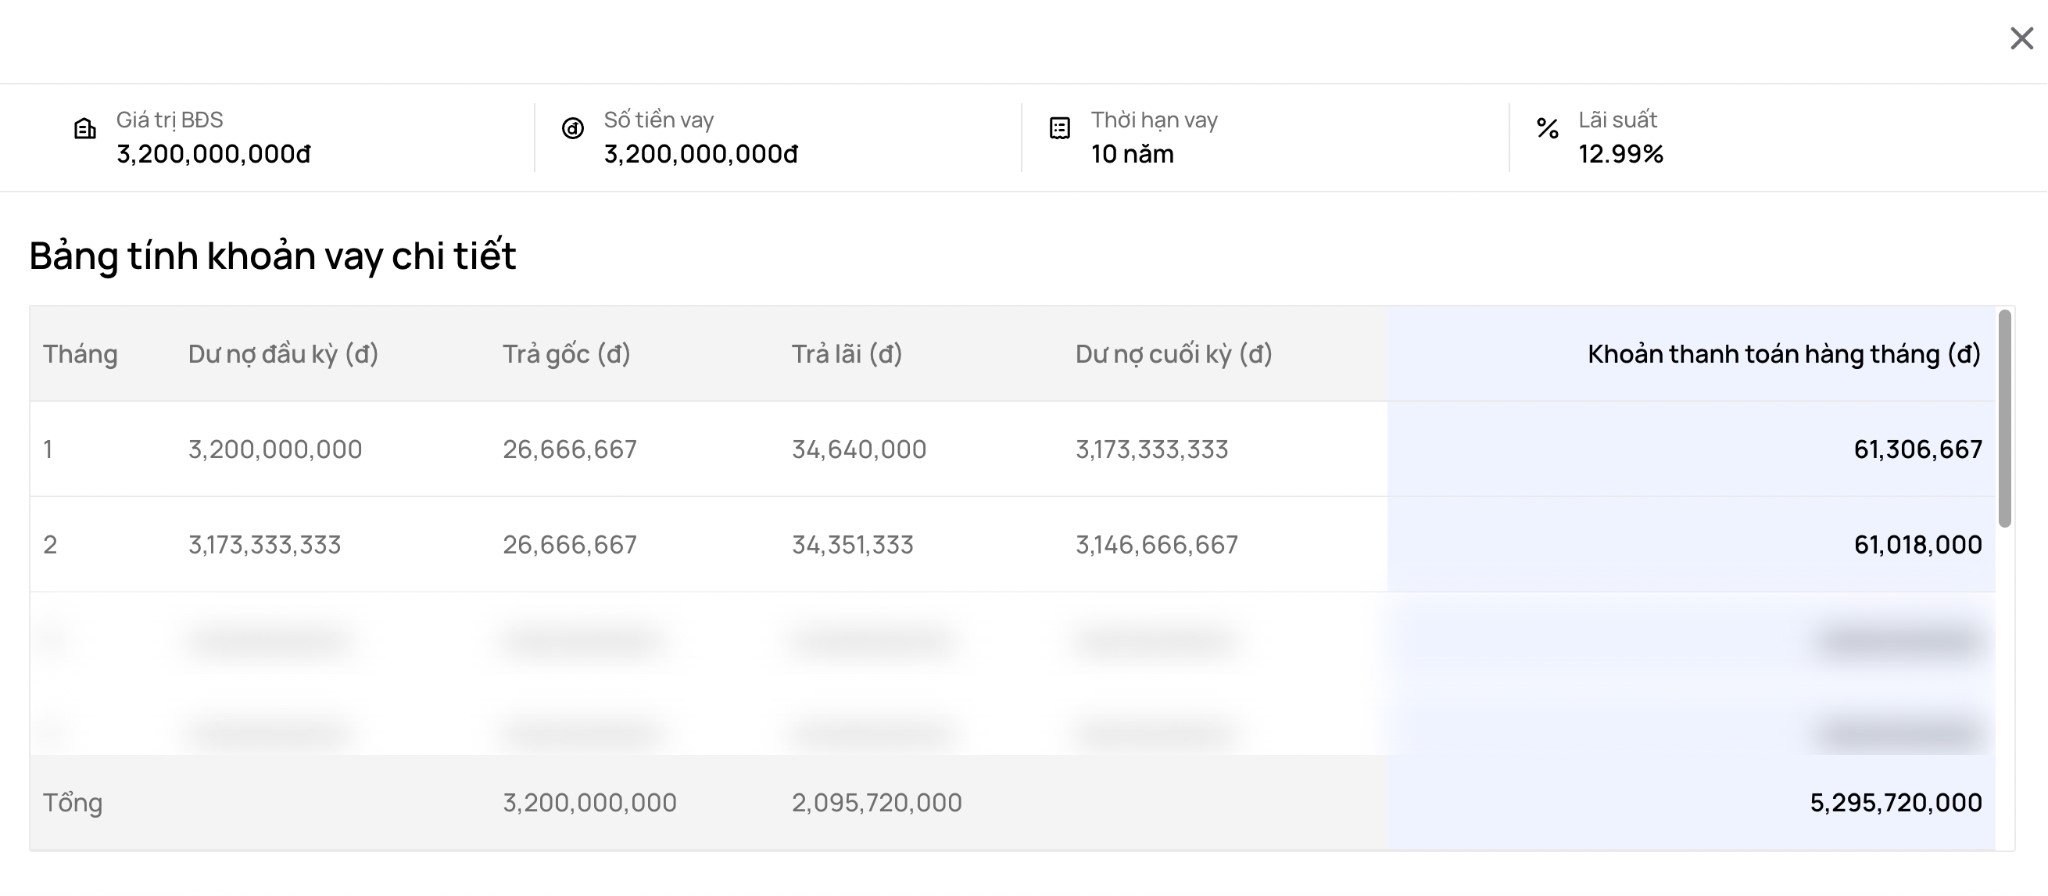
Task: Close the loan detail dialog
Action: click(2021, 38)
